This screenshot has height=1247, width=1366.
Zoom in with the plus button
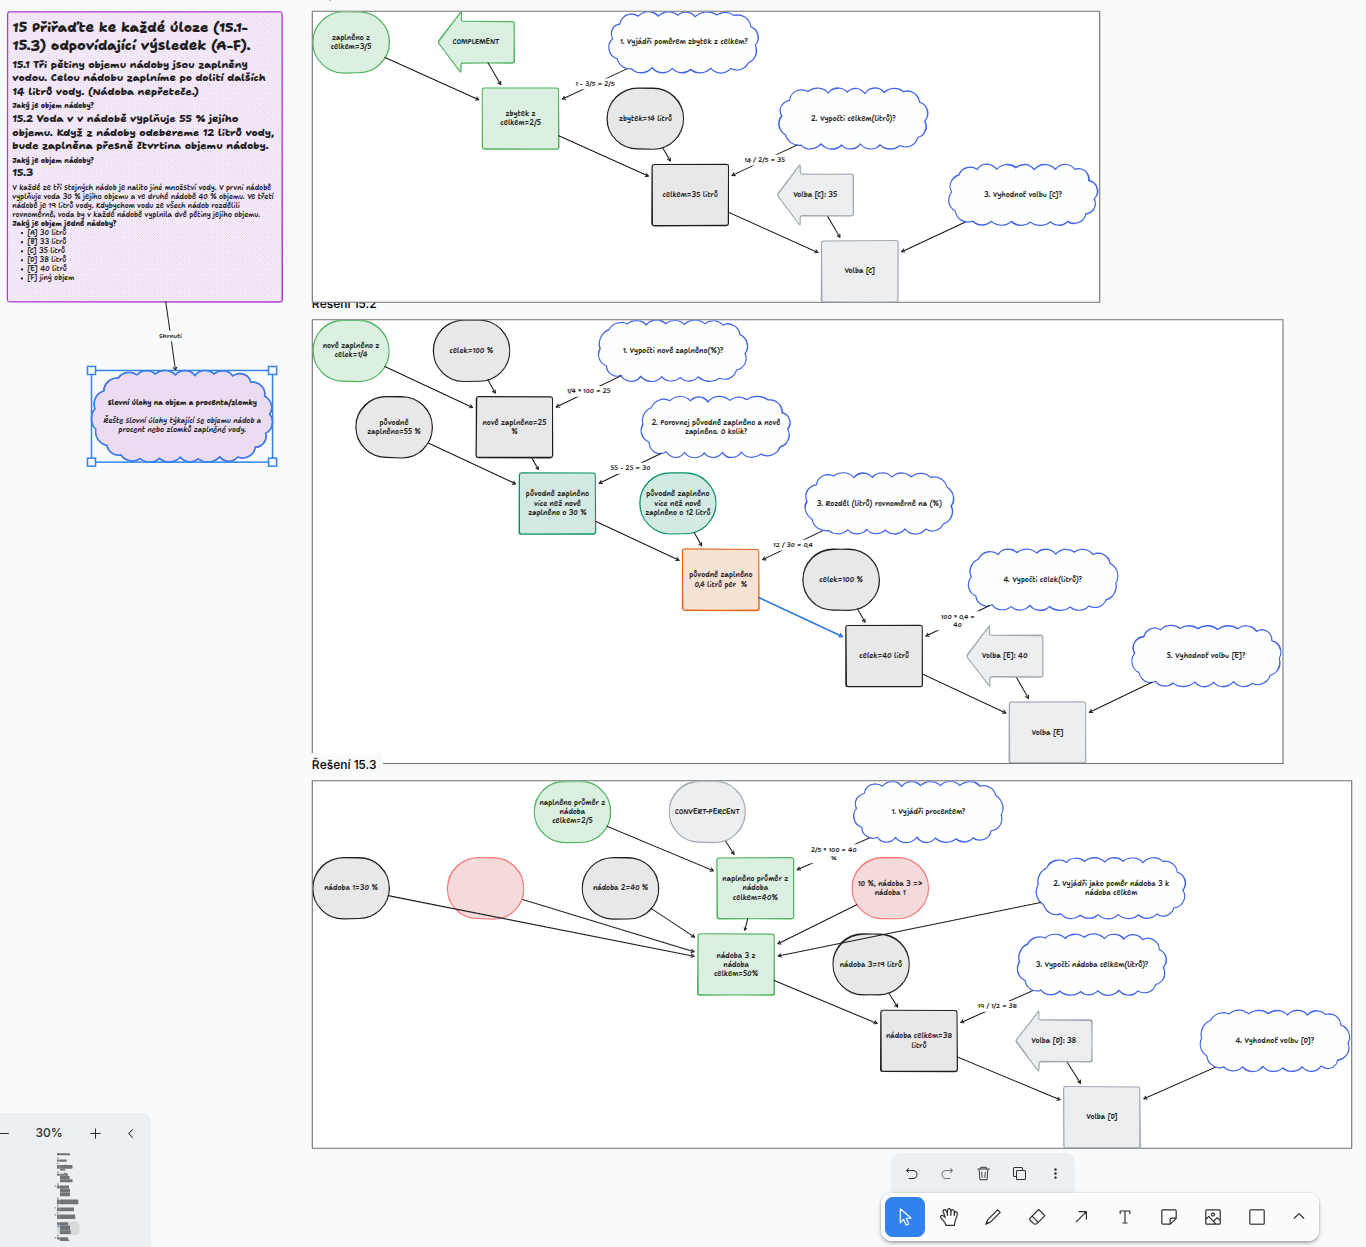coord(95,1133)
